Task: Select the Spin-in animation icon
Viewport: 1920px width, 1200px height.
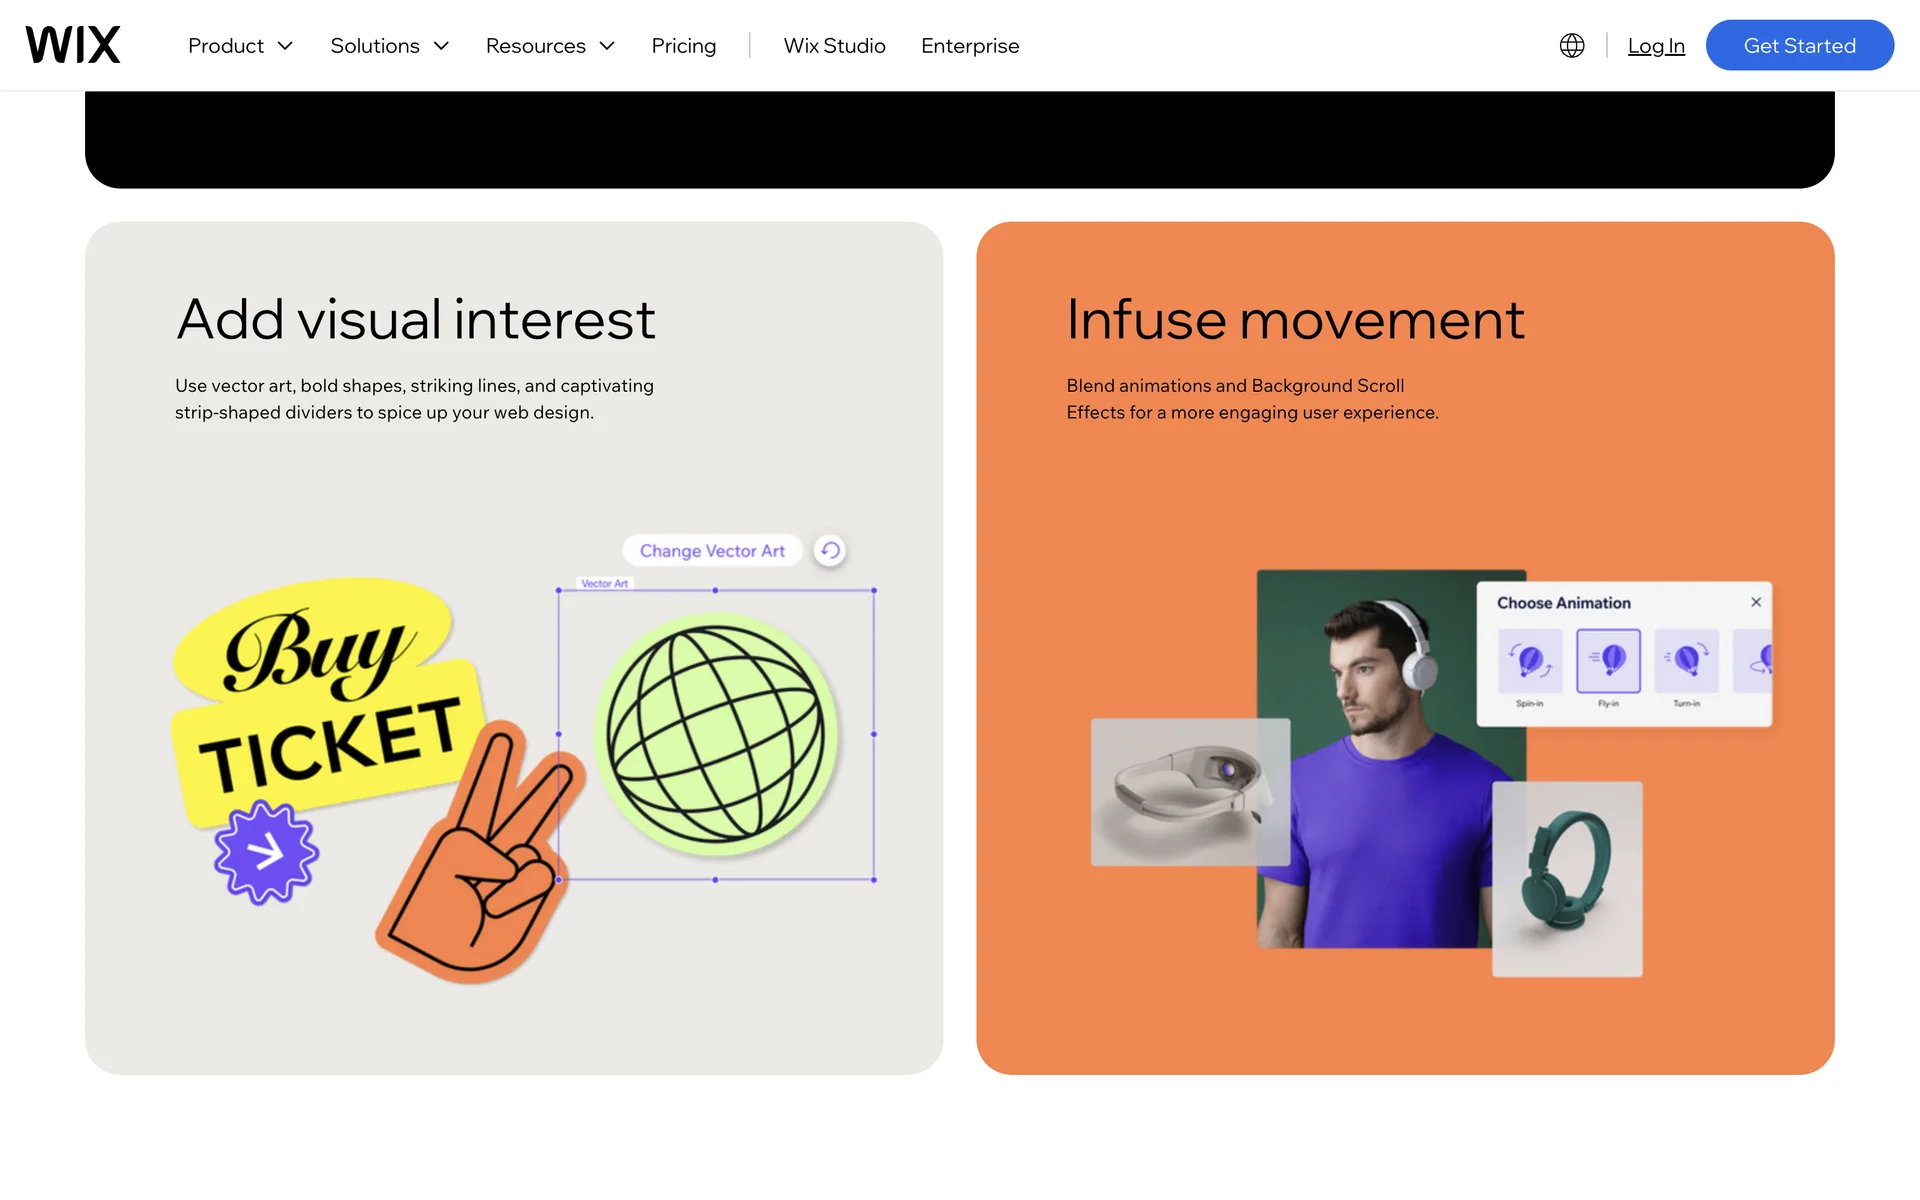Action: 1530,660
